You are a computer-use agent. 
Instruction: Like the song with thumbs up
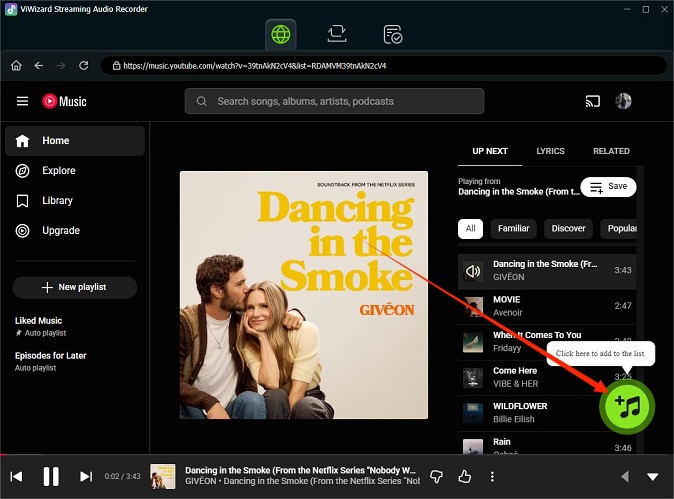(x=465, y=476)
